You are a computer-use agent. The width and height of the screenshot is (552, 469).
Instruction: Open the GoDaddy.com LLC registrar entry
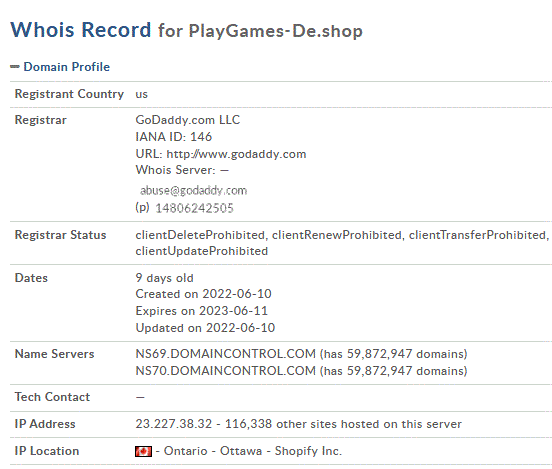[x=188, y=120]
